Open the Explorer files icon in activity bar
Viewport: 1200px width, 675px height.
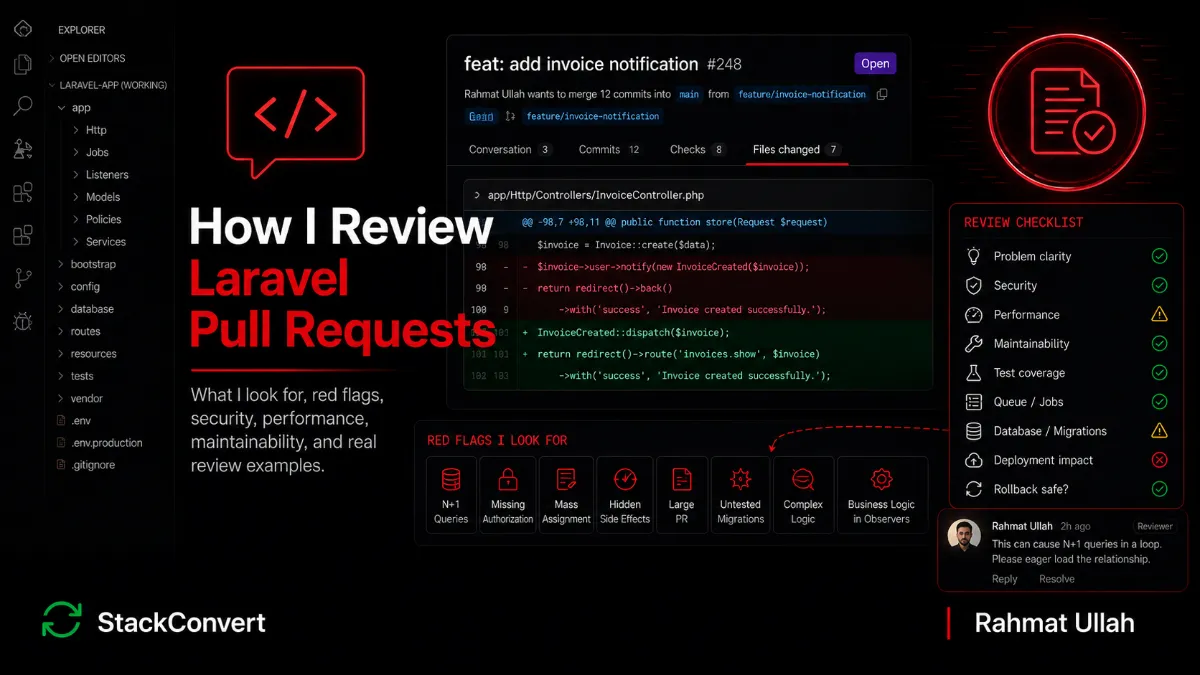[x=22, y=66]
